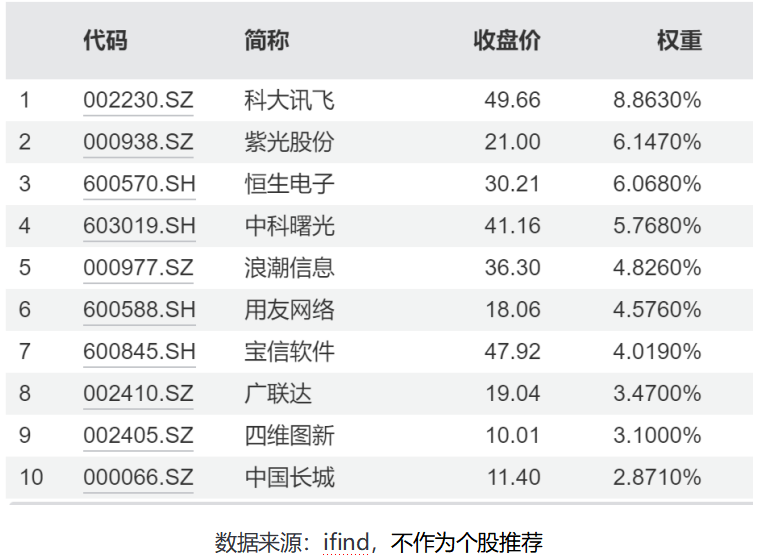Image resolution: width=761 pixels, height=555 pixels.
Task: Open code link 000977.SZ
Action: click(x=138, y=268)
